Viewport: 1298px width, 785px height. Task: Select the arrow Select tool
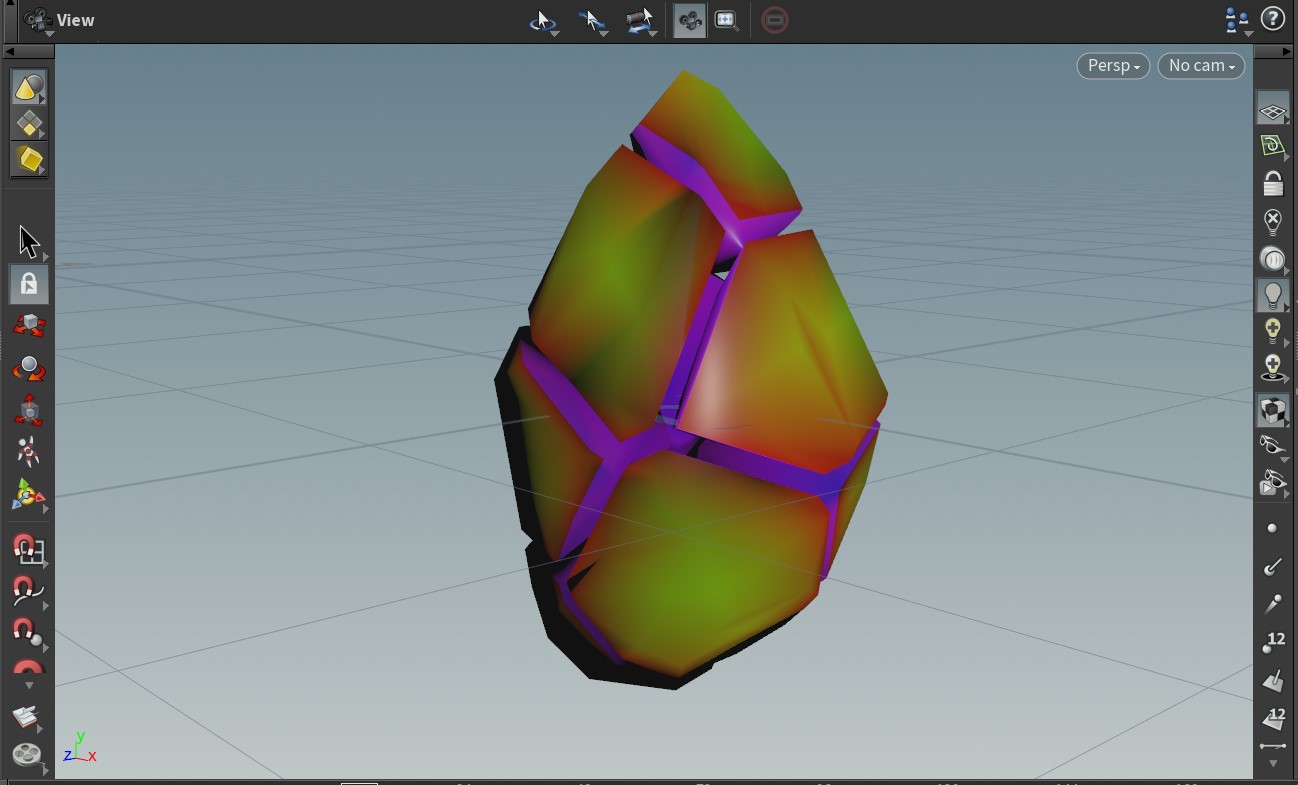click(x=28, y=241)
